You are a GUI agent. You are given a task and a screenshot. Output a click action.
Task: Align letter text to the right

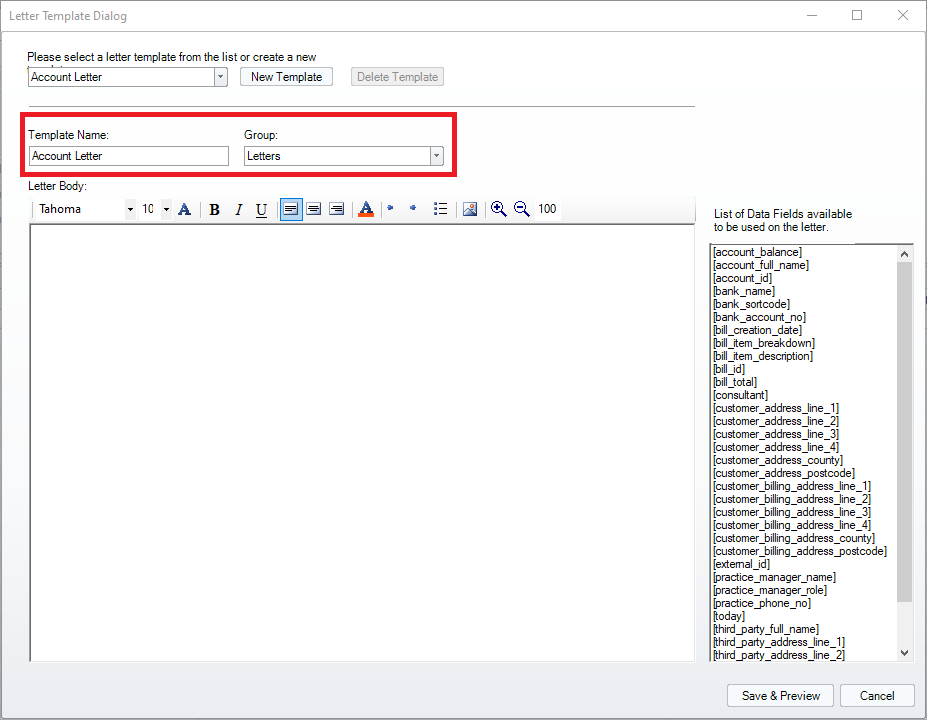pos(337,209)
